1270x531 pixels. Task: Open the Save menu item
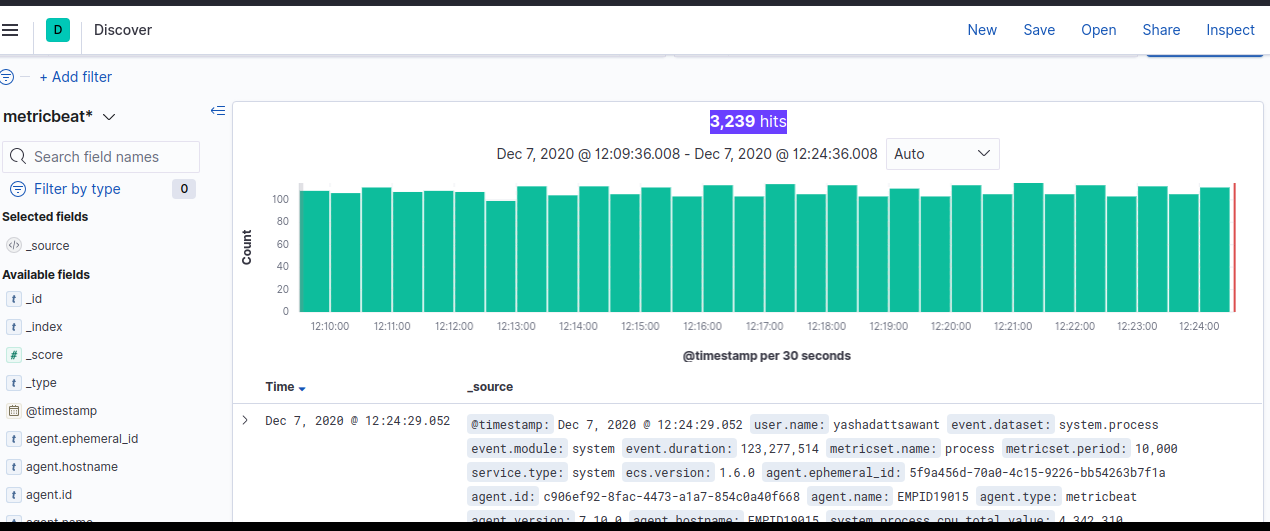click(x=1039, y=30)
